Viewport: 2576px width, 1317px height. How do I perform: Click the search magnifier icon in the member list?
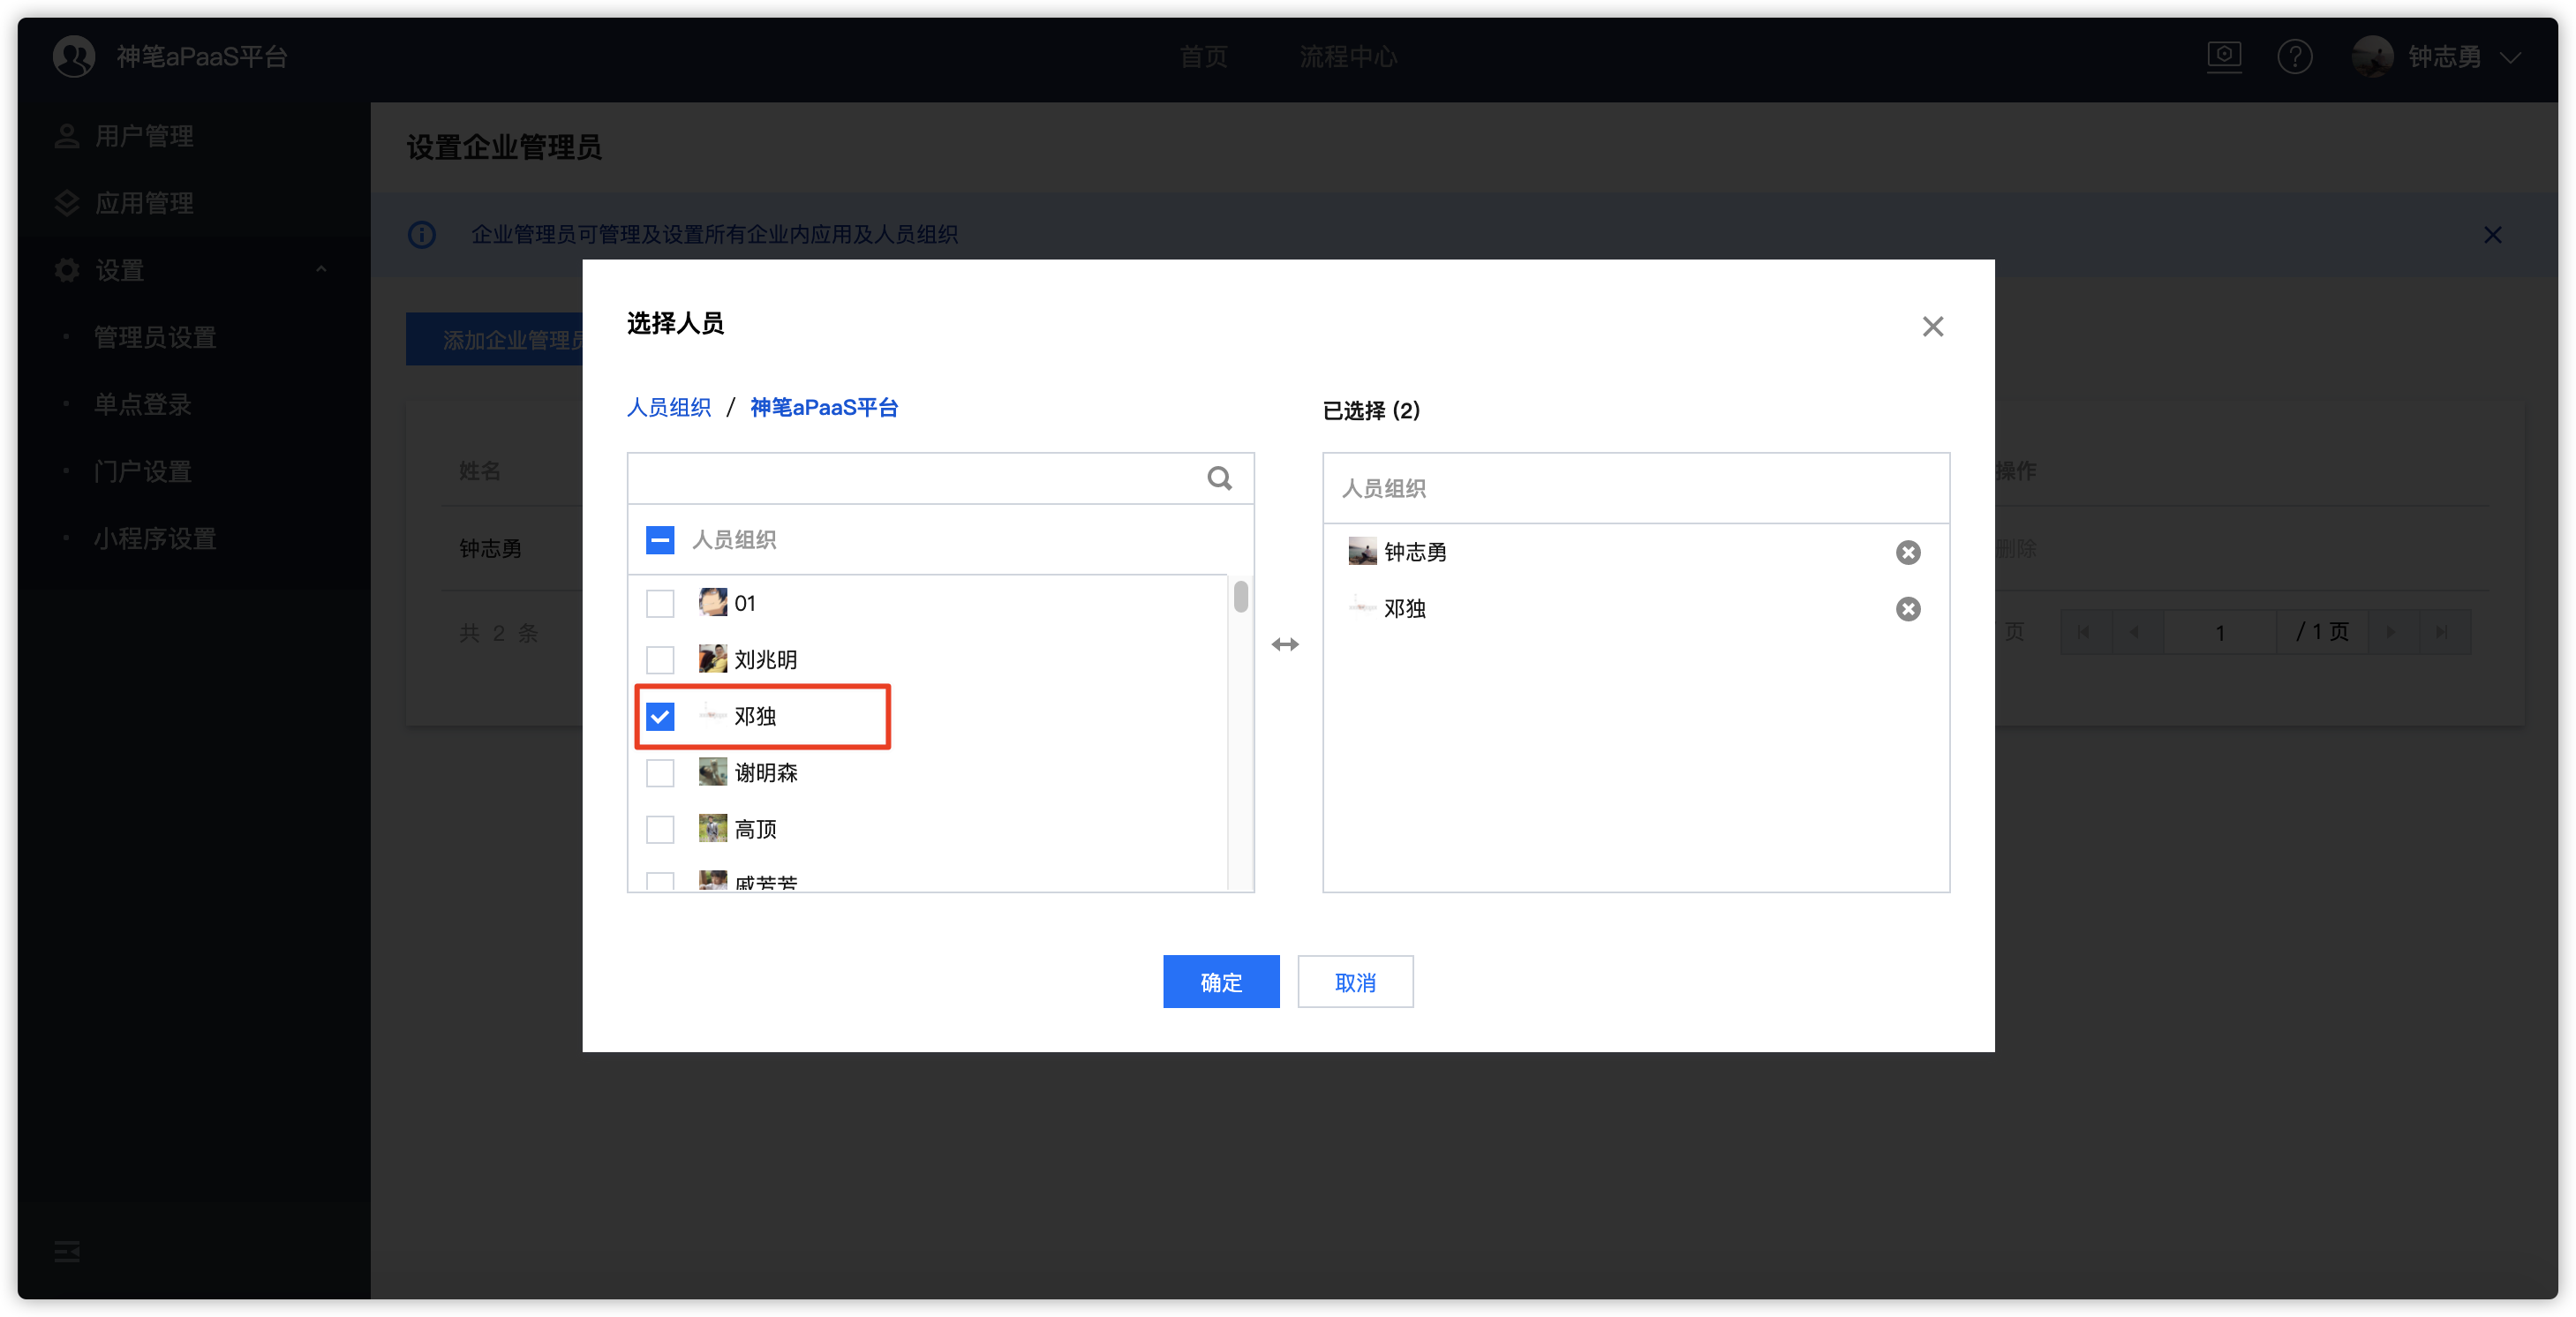coord(1219,478)
